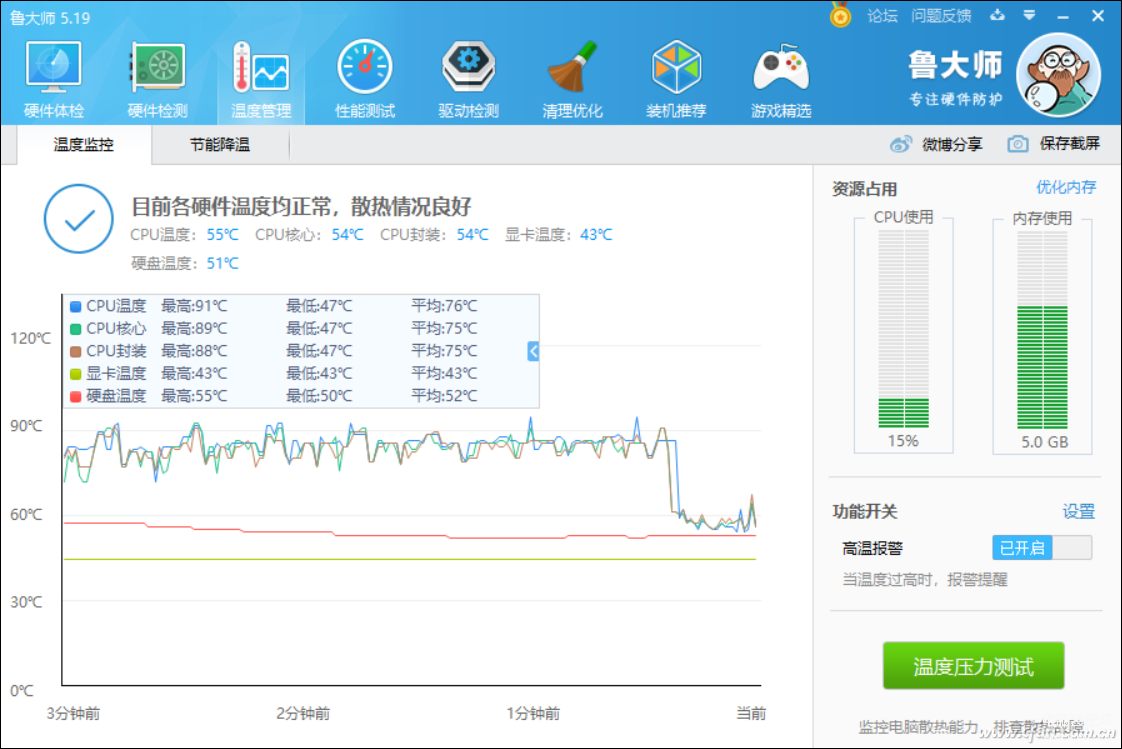Switch to 温度监控 tab
This screenshot has width=1122, height=749.
pos(84,145)
